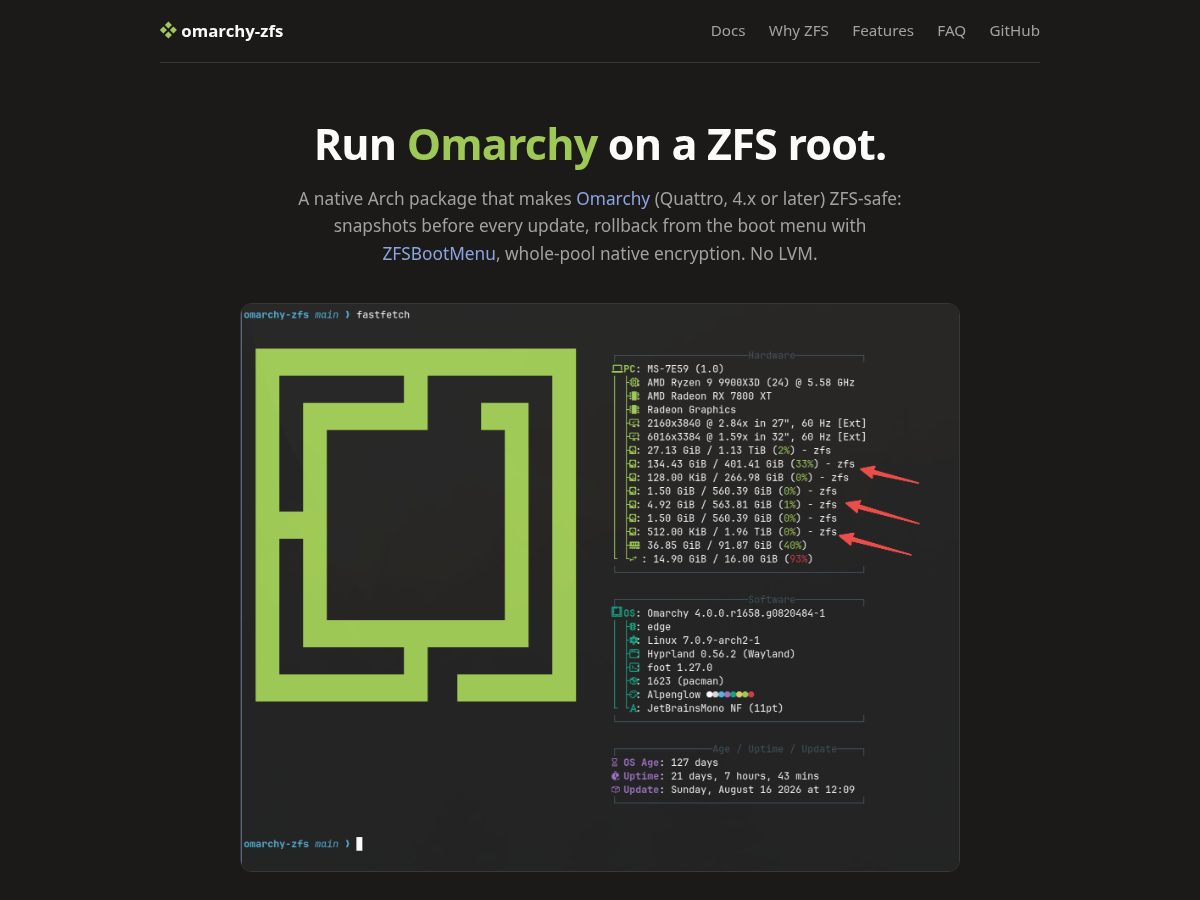Click the disk icon for 128.00 KiB row
Image resolution: width=1200 pixels, height=900 pixels.
point(633,478)
